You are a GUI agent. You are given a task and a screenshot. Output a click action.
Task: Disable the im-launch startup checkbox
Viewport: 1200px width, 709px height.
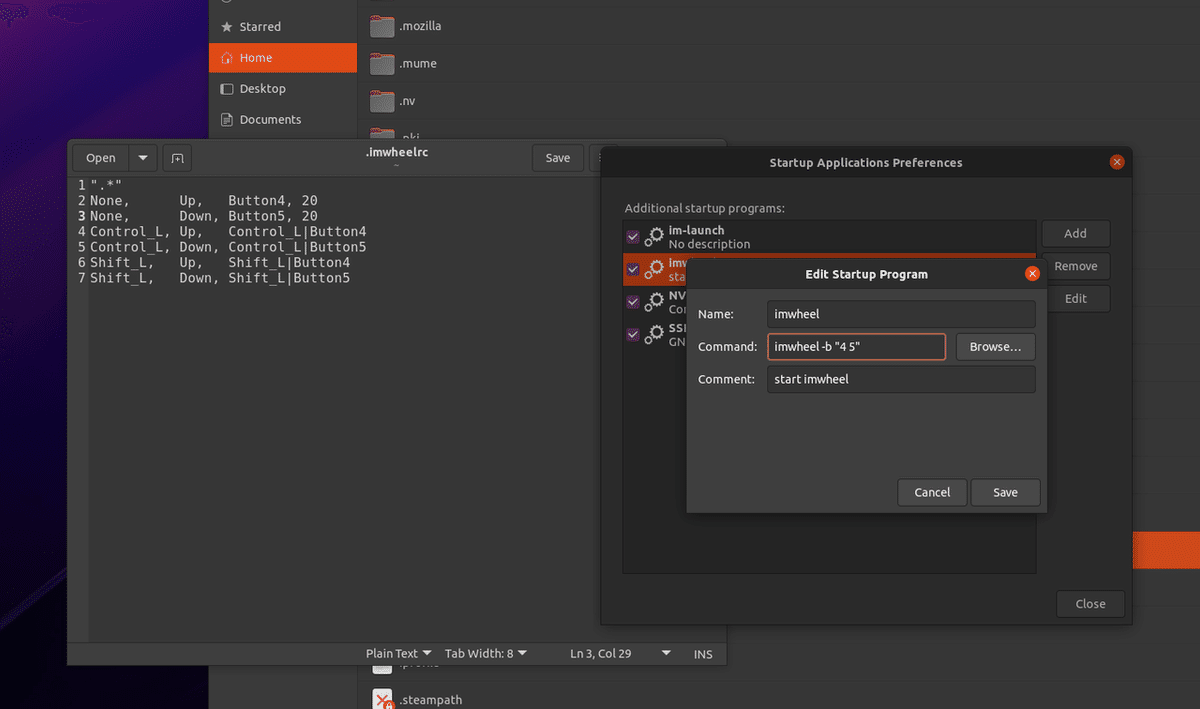[632, 236]
